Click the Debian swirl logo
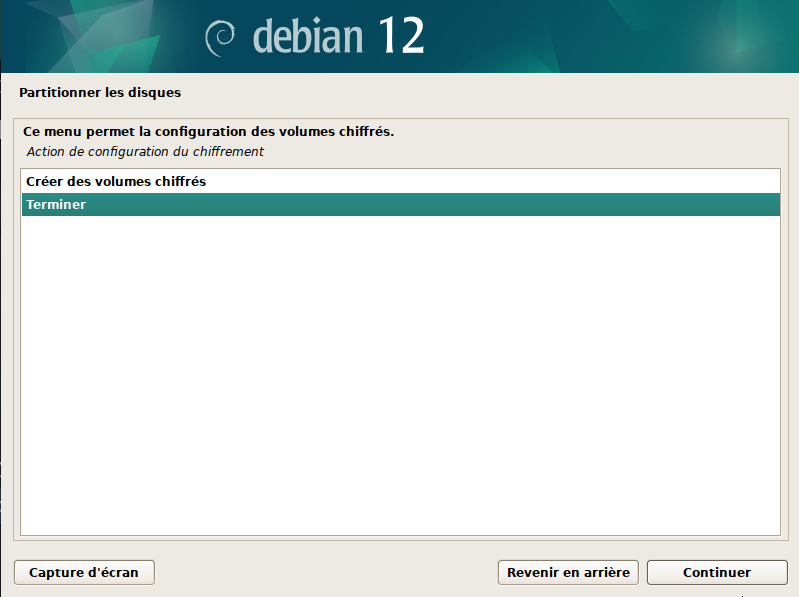799x597 pixels. point(219,38)
